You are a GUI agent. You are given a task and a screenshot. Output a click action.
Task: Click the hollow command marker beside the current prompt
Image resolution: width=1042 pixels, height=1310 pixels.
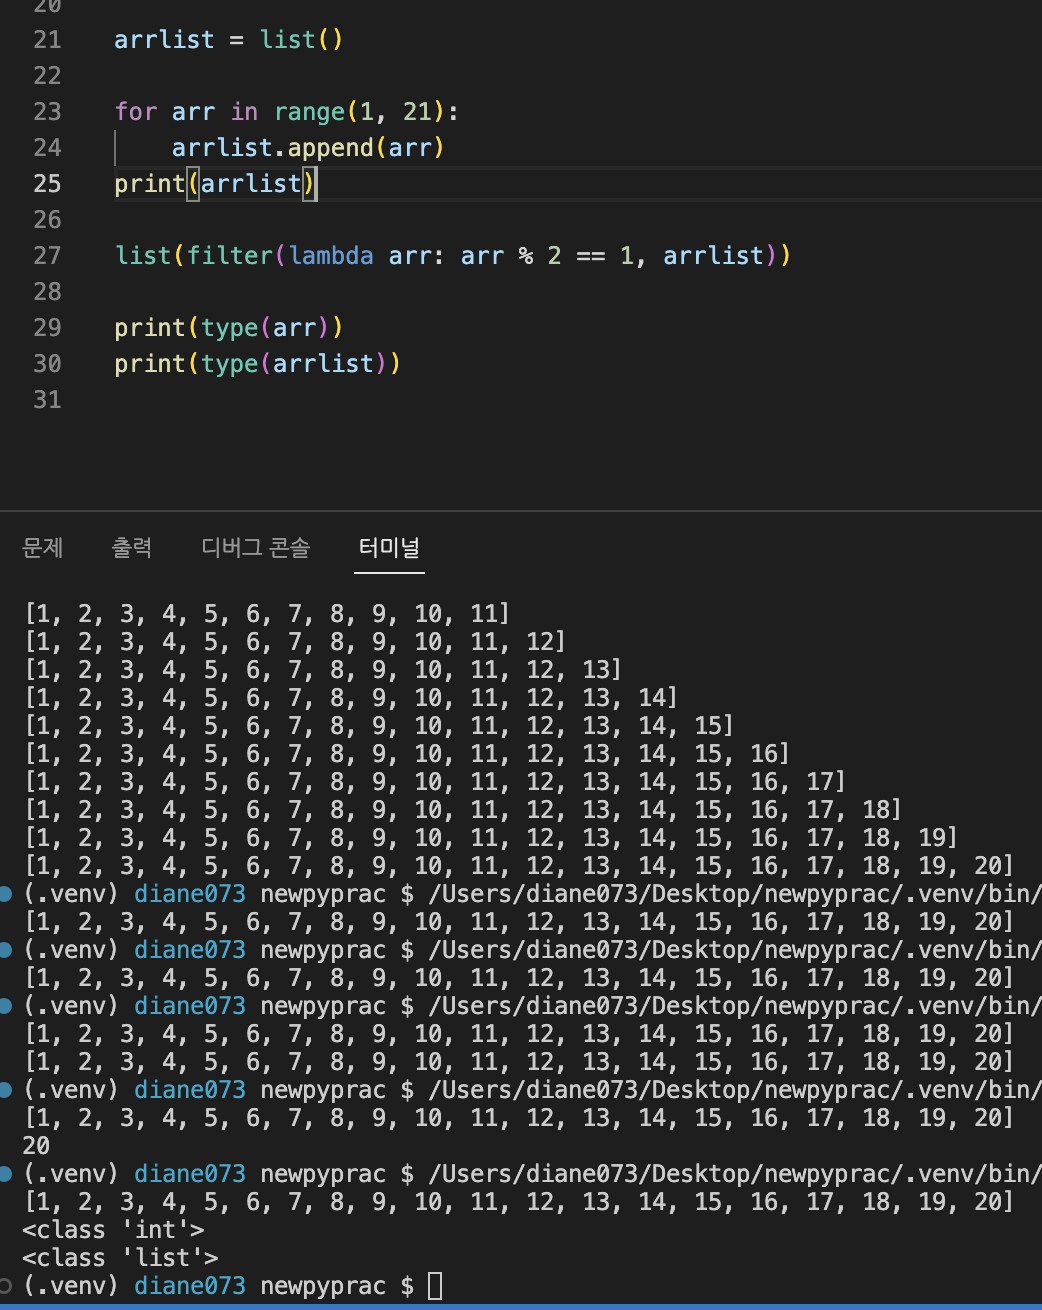coord(6,1286)
